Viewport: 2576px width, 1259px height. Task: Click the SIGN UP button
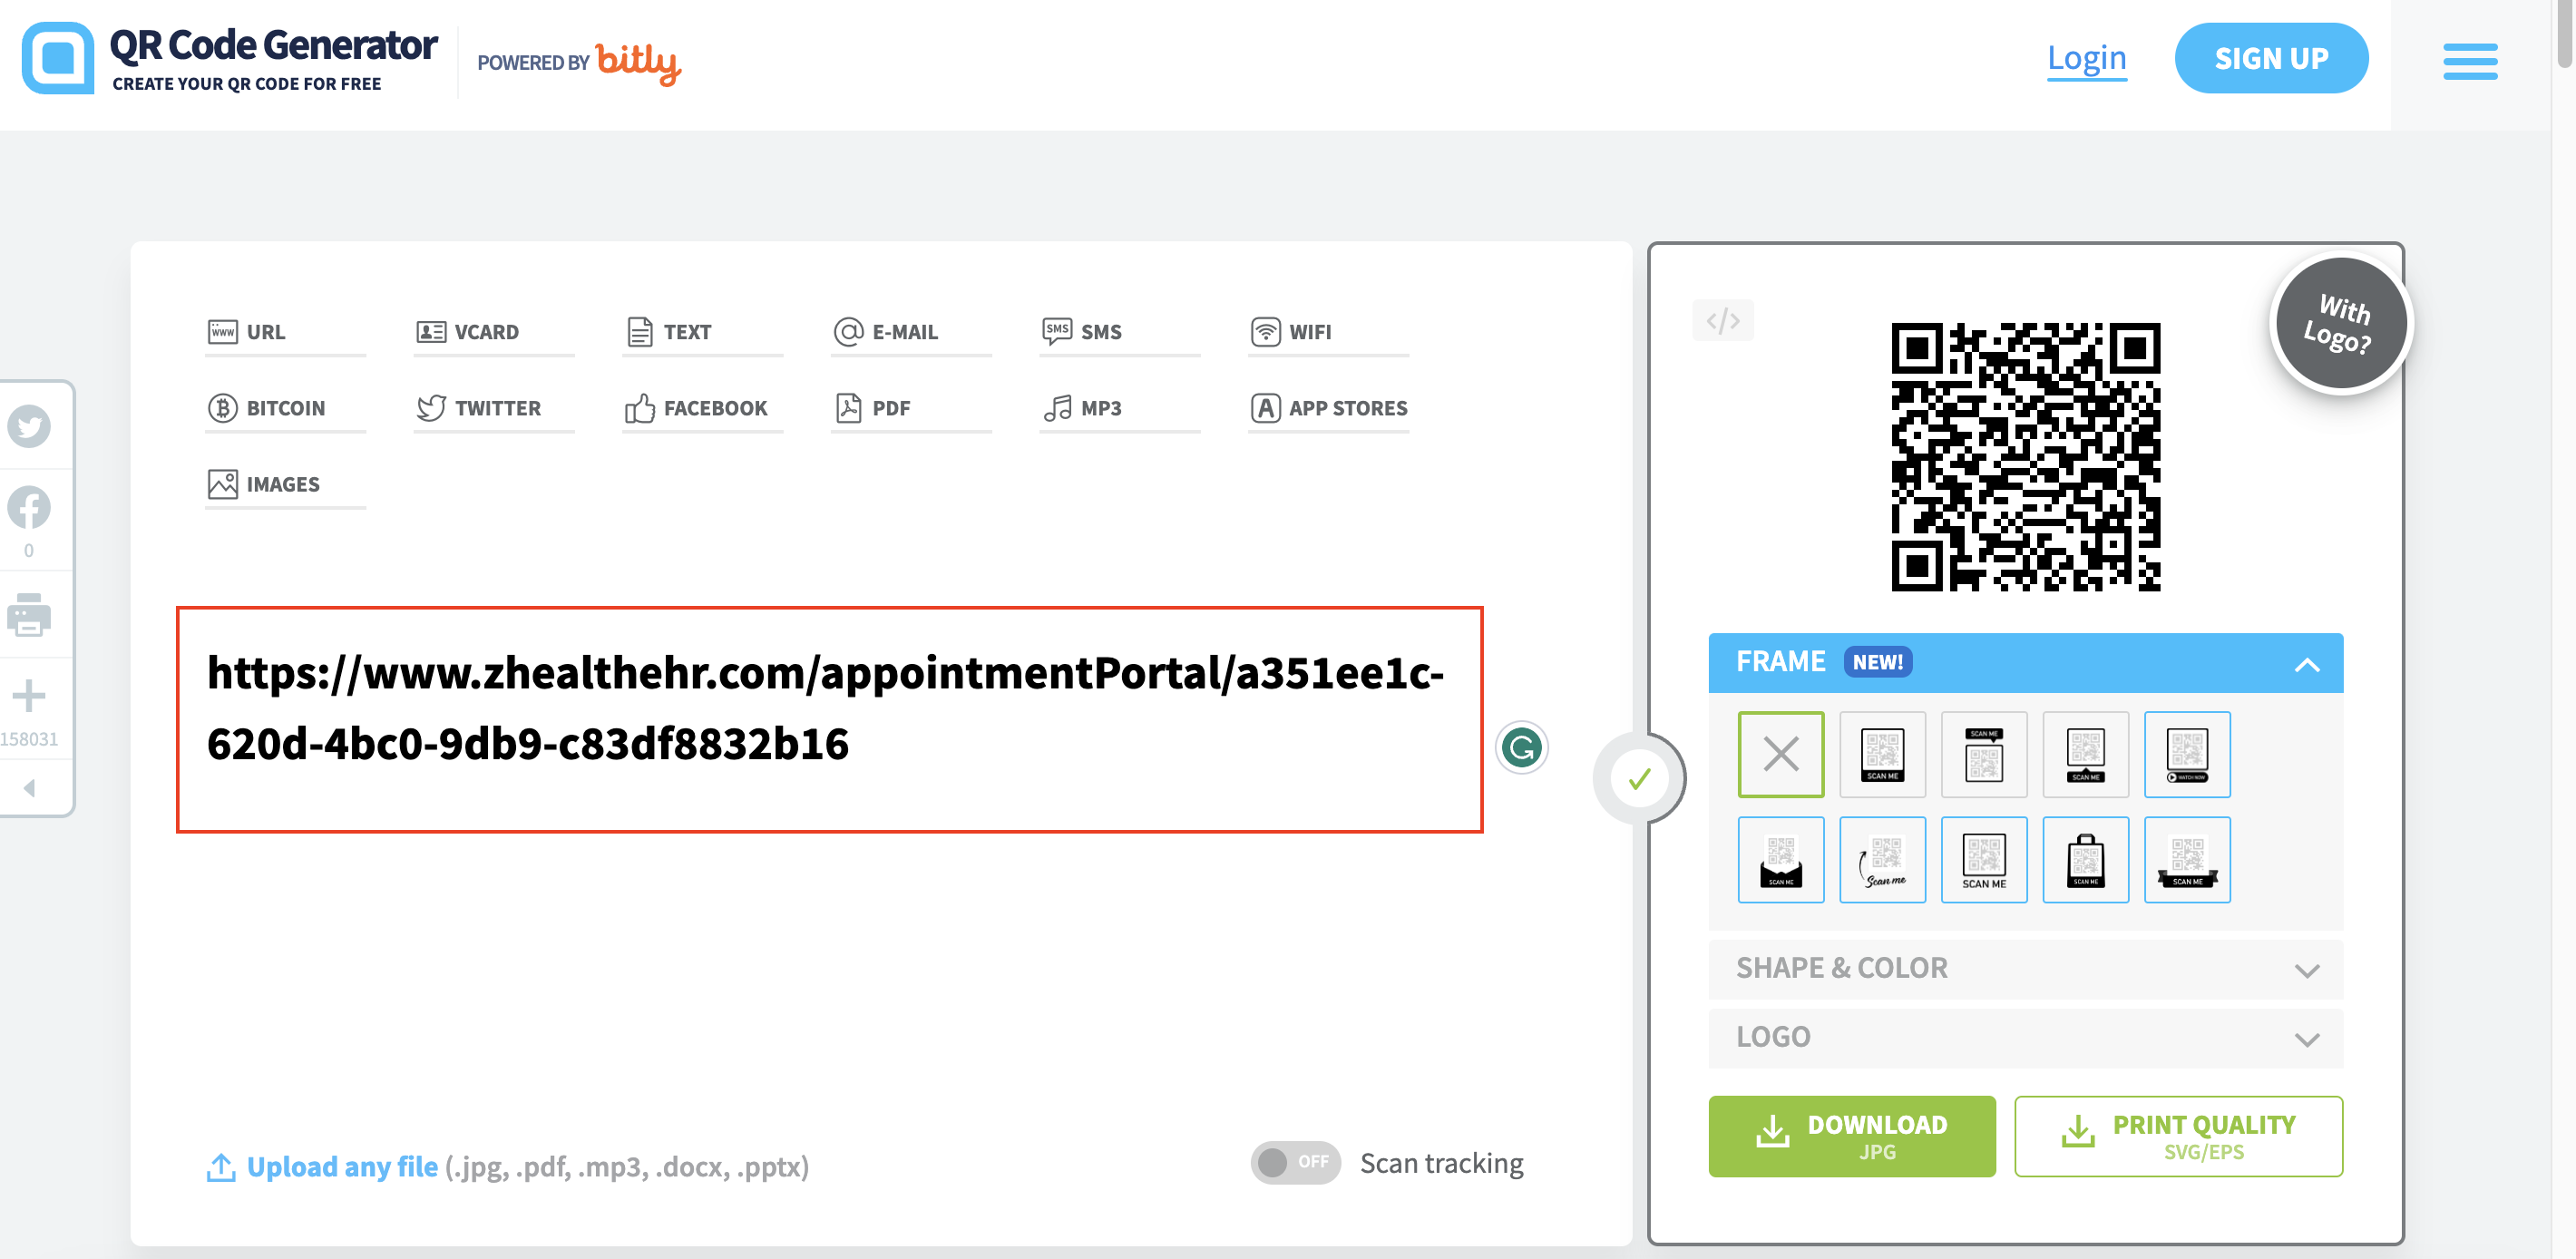tap(2271, 58)
